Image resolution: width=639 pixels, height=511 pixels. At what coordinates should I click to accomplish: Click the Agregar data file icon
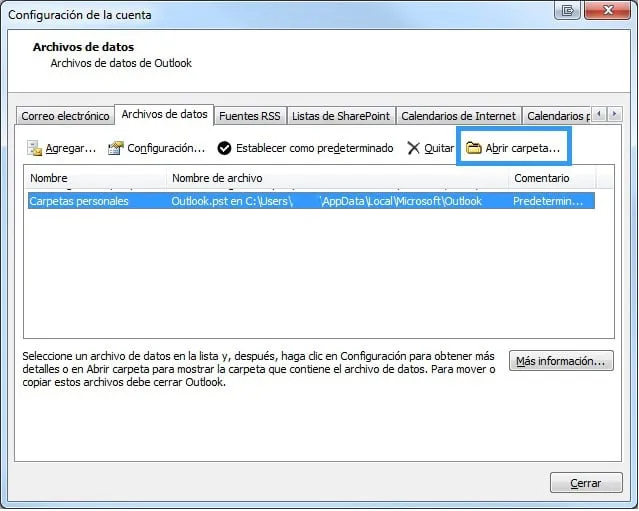click(x=35, y=149)
